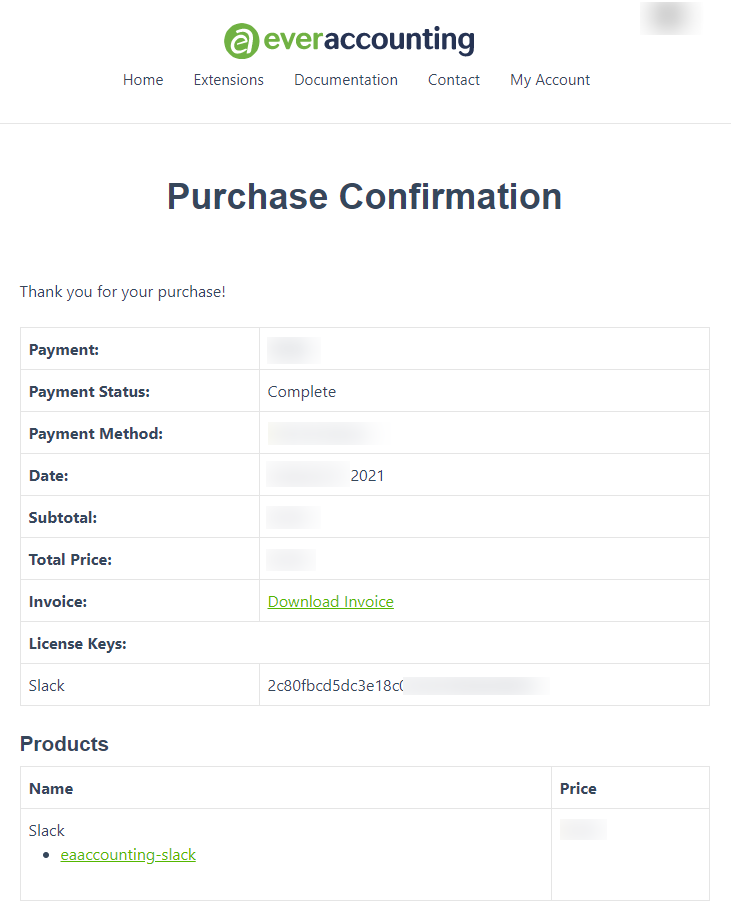Click the Slack label under License Keys
Image resolution: width=731 pixels, height=922 pixels.
pos(46,686)
